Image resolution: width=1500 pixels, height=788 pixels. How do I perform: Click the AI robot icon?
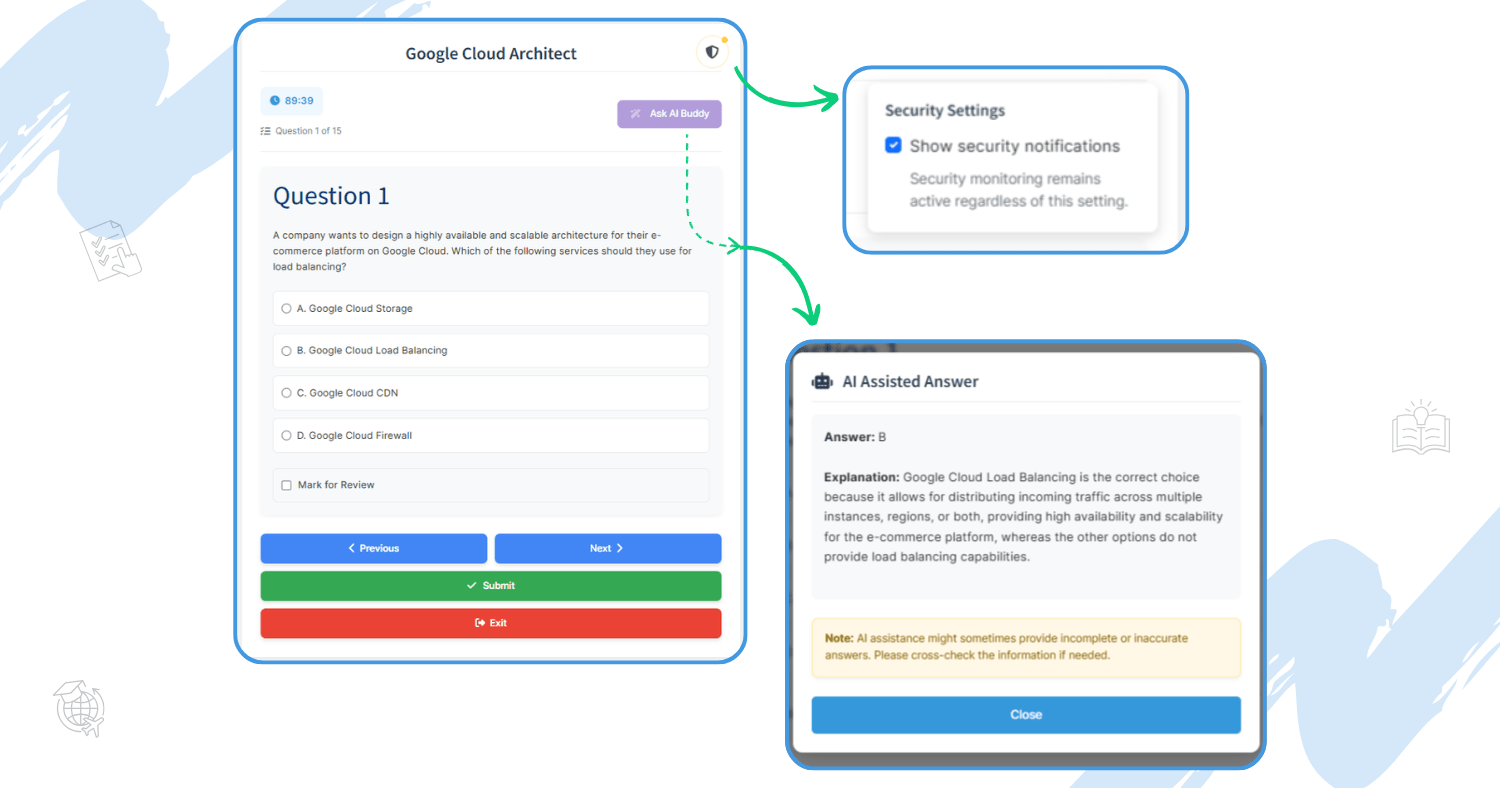[822, 381]
